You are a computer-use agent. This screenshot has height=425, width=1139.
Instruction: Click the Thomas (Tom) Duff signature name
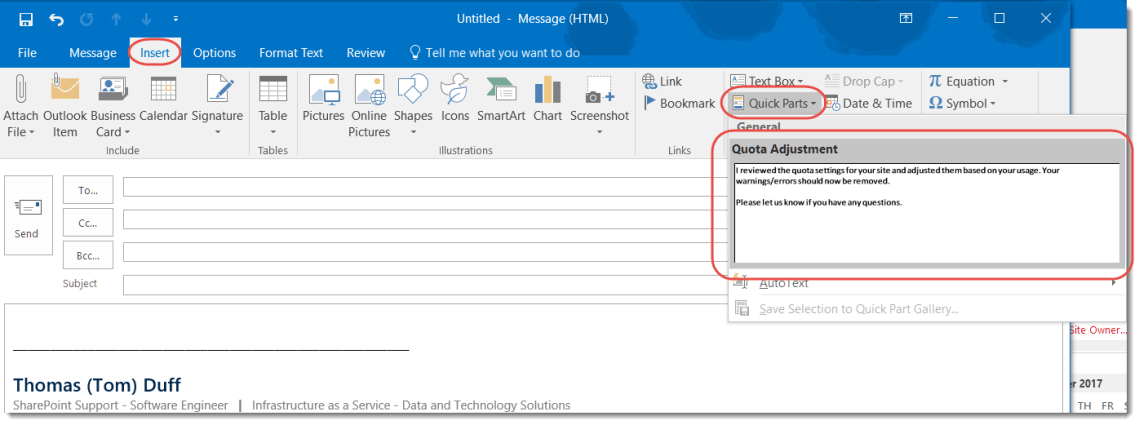click(97, 384)
